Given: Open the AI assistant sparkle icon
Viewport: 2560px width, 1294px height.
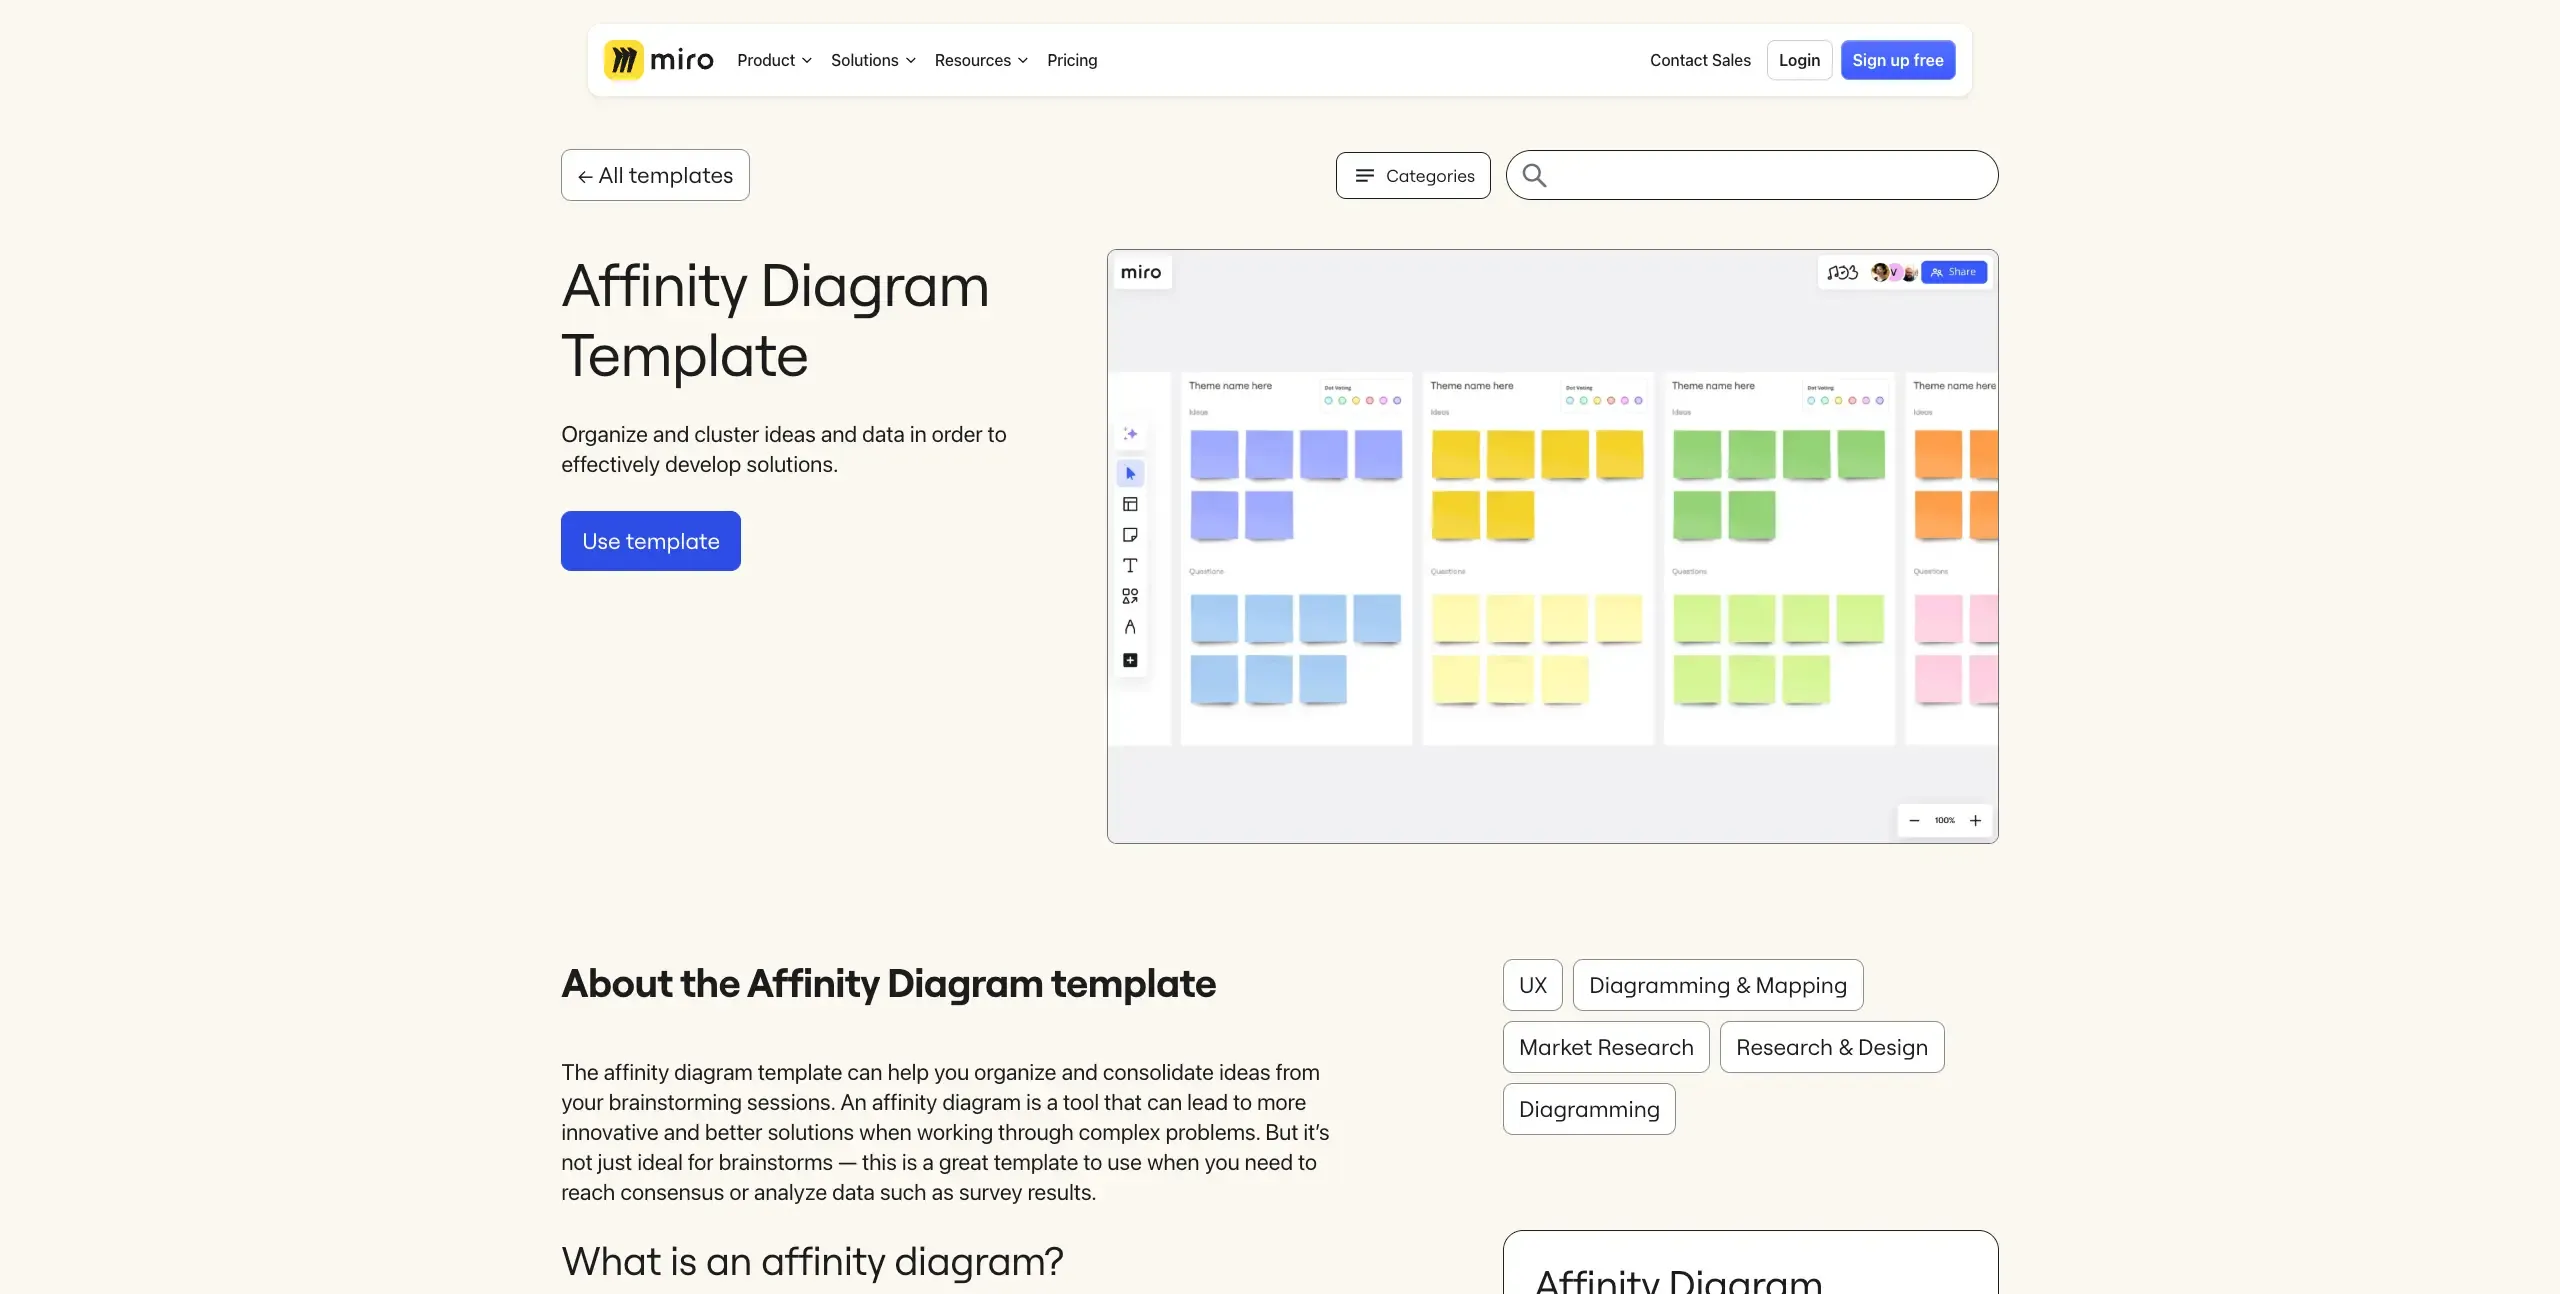Looking at the screenshot, I should click(1129, 434).
